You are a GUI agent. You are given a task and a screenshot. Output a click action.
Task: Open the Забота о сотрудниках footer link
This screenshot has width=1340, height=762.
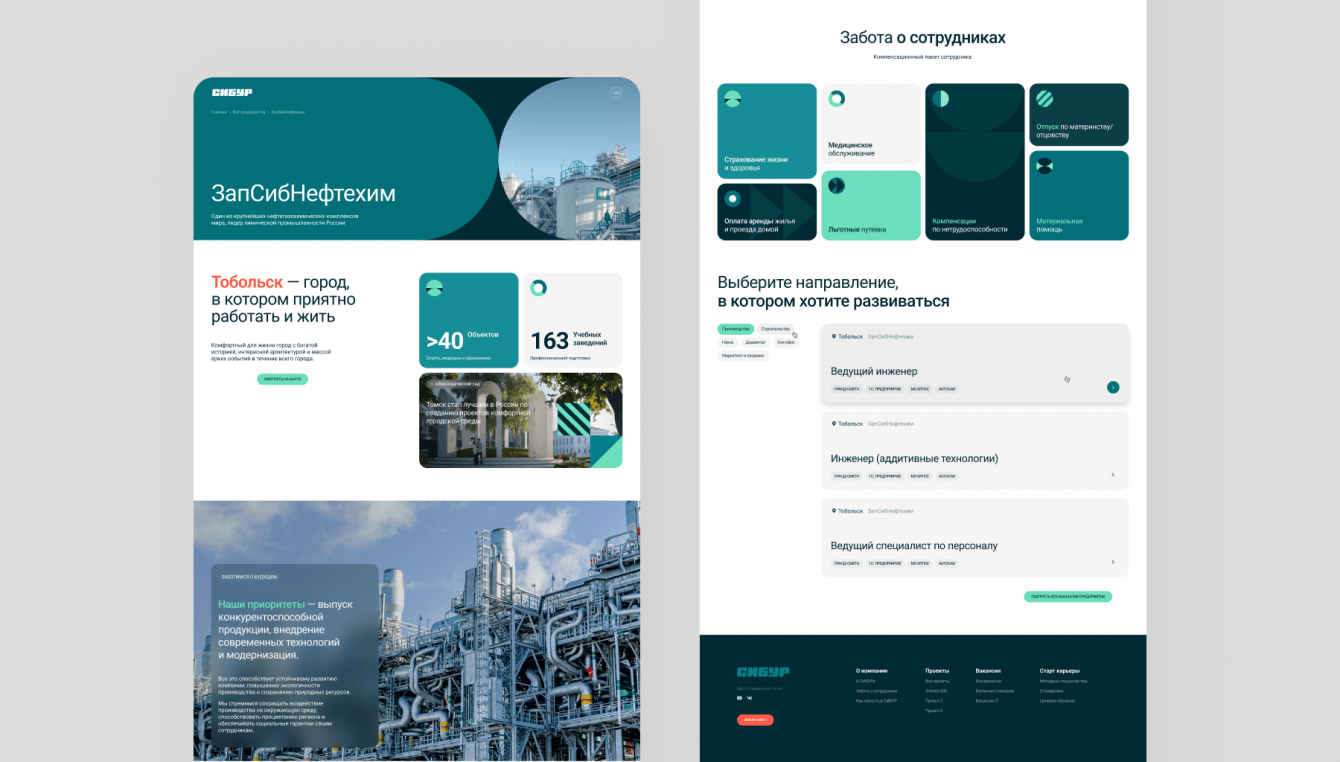876,691
